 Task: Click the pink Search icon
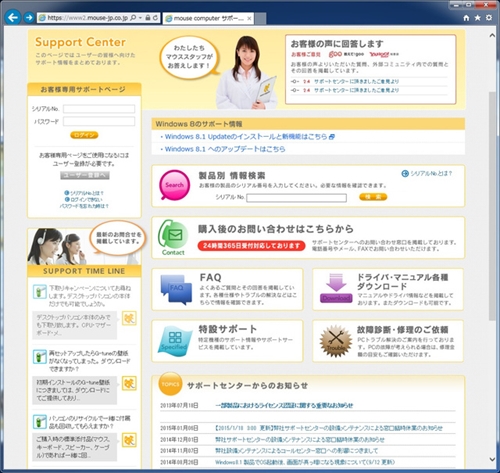(x=174, y=185)
